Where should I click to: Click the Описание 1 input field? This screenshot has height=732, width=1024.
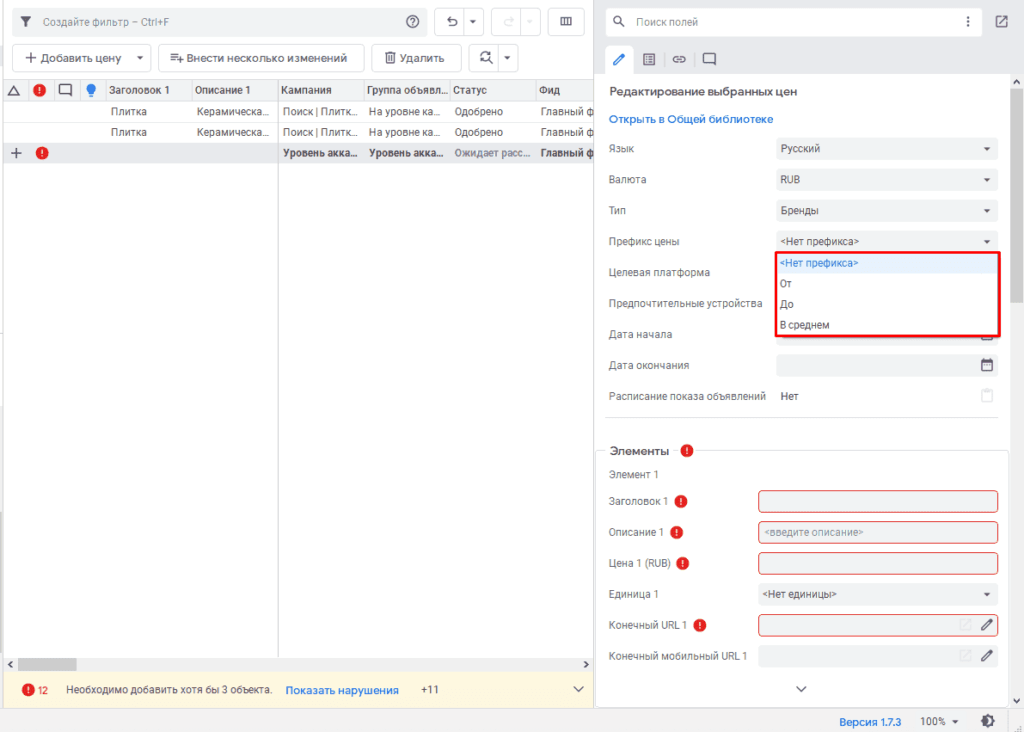tap(878, 532)
